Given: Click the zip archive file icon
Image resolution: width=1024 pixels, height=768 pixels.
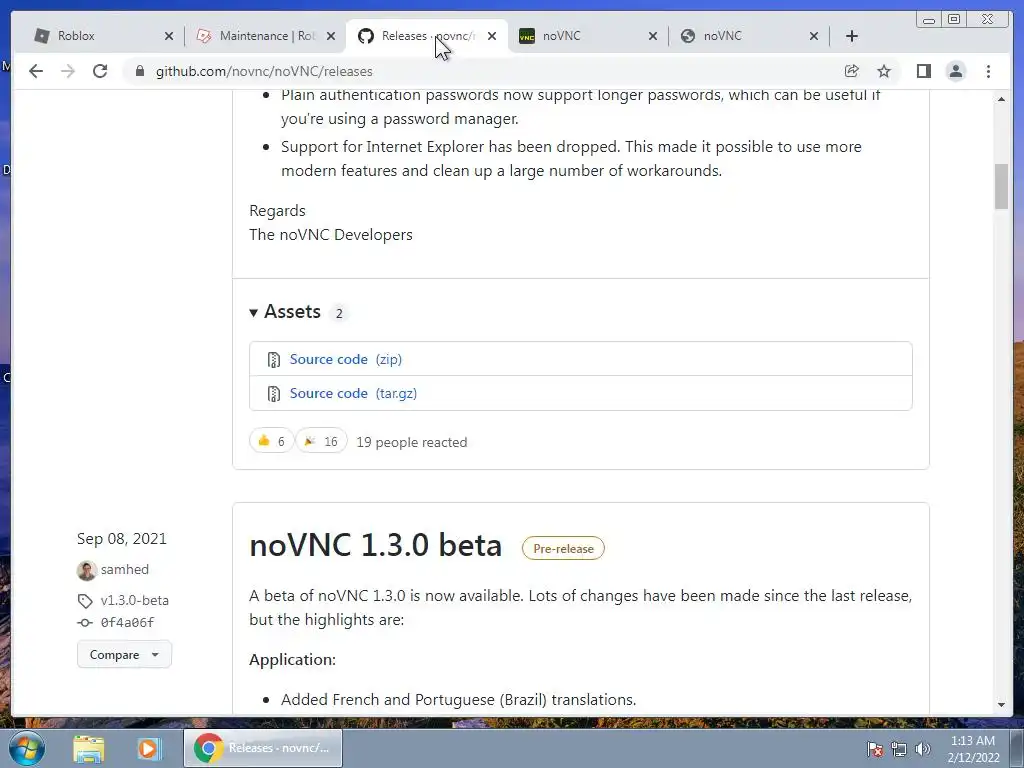Looking at the screenshot, I should coord(274,360).
